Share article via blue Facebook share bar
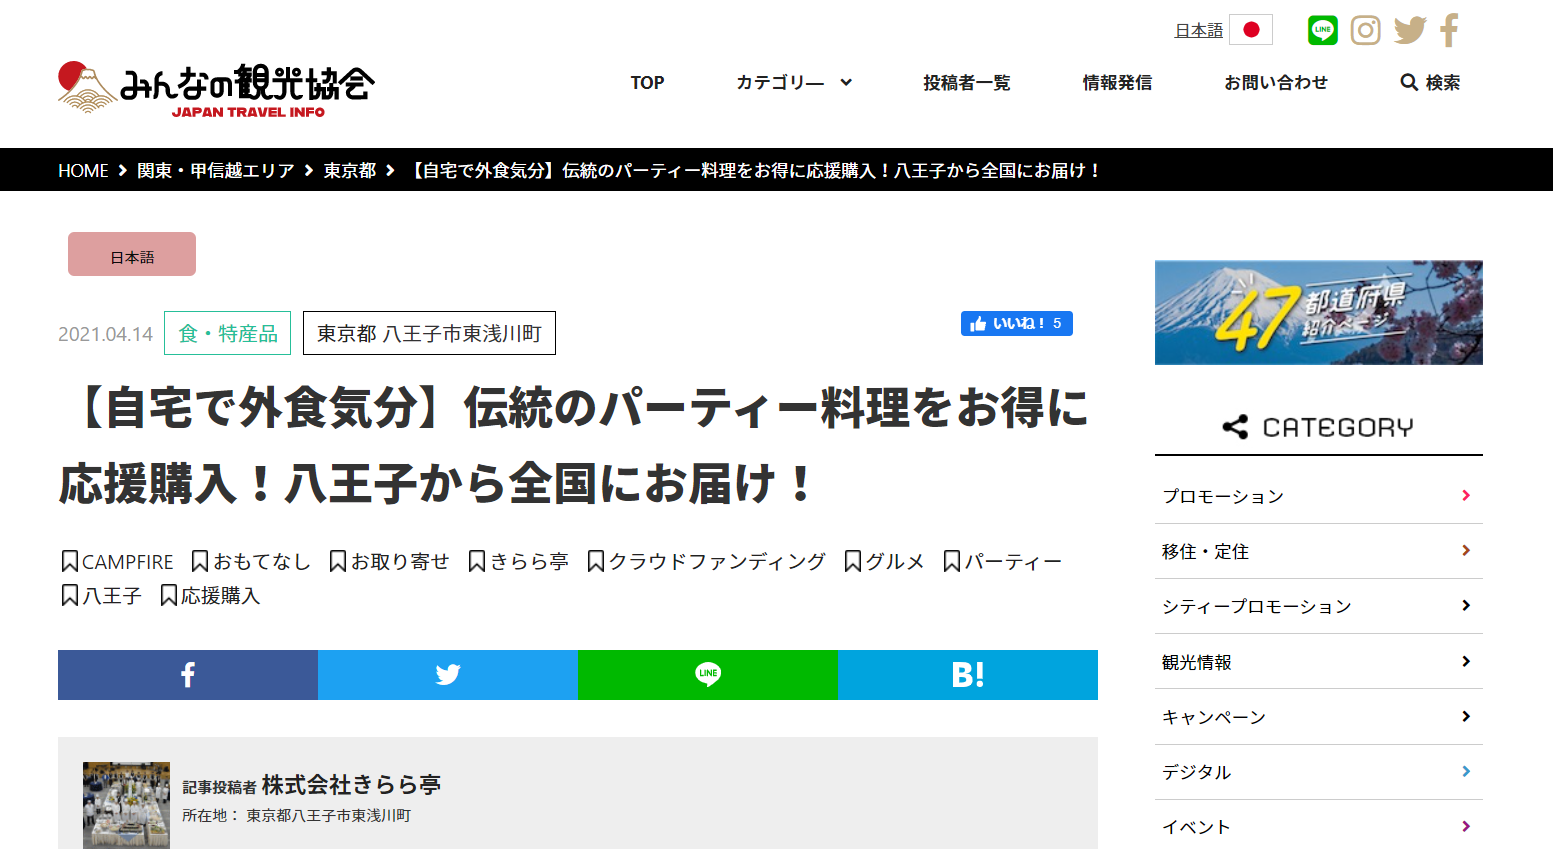This screenshot has height=849, width=1553. pos(188,675)
